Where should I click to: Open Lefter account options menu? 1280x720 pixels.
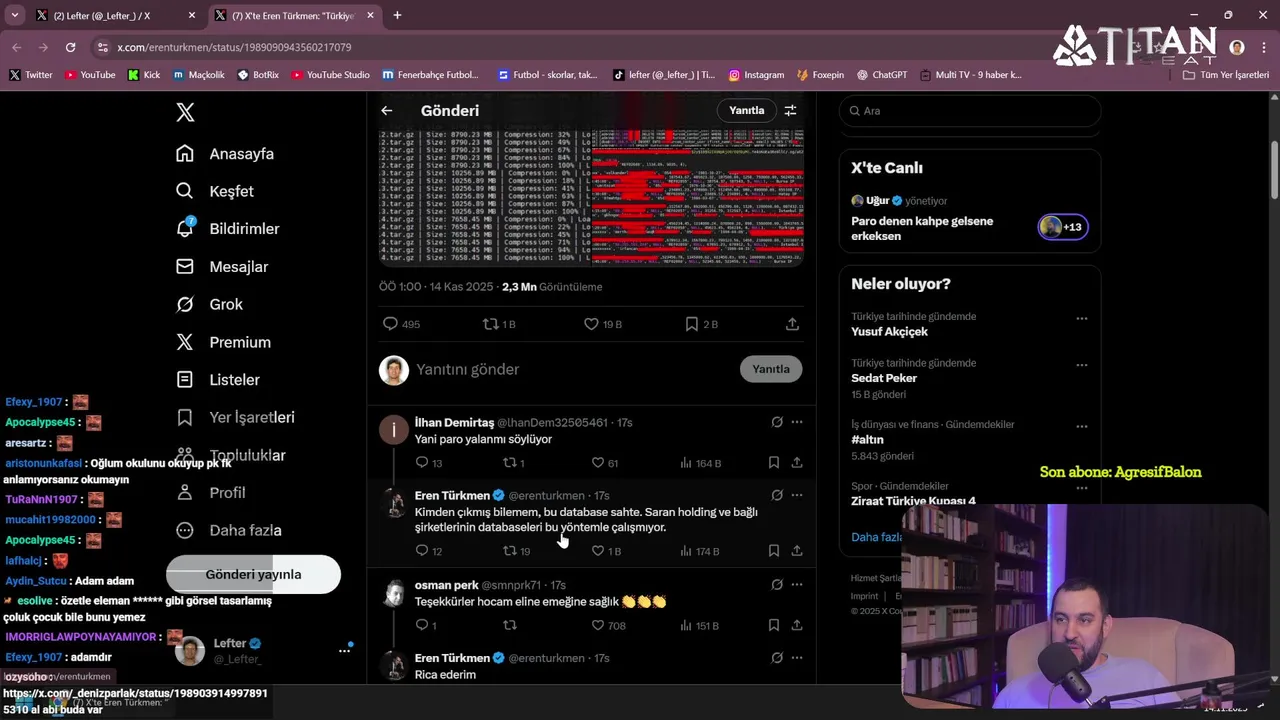pyautogui.click(x=344, y=650)
